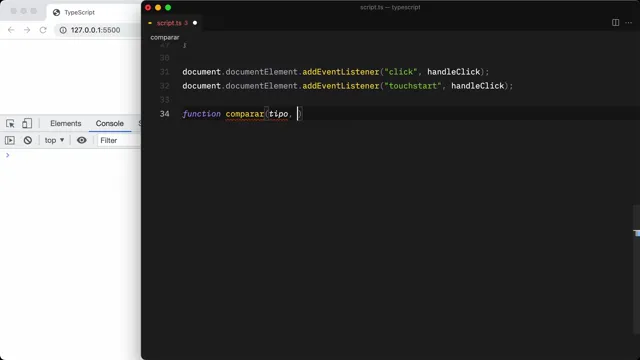The height and width of the screenshot is (360, 640).
Task: Reload the browser page
Action: (x=43, y=30)
